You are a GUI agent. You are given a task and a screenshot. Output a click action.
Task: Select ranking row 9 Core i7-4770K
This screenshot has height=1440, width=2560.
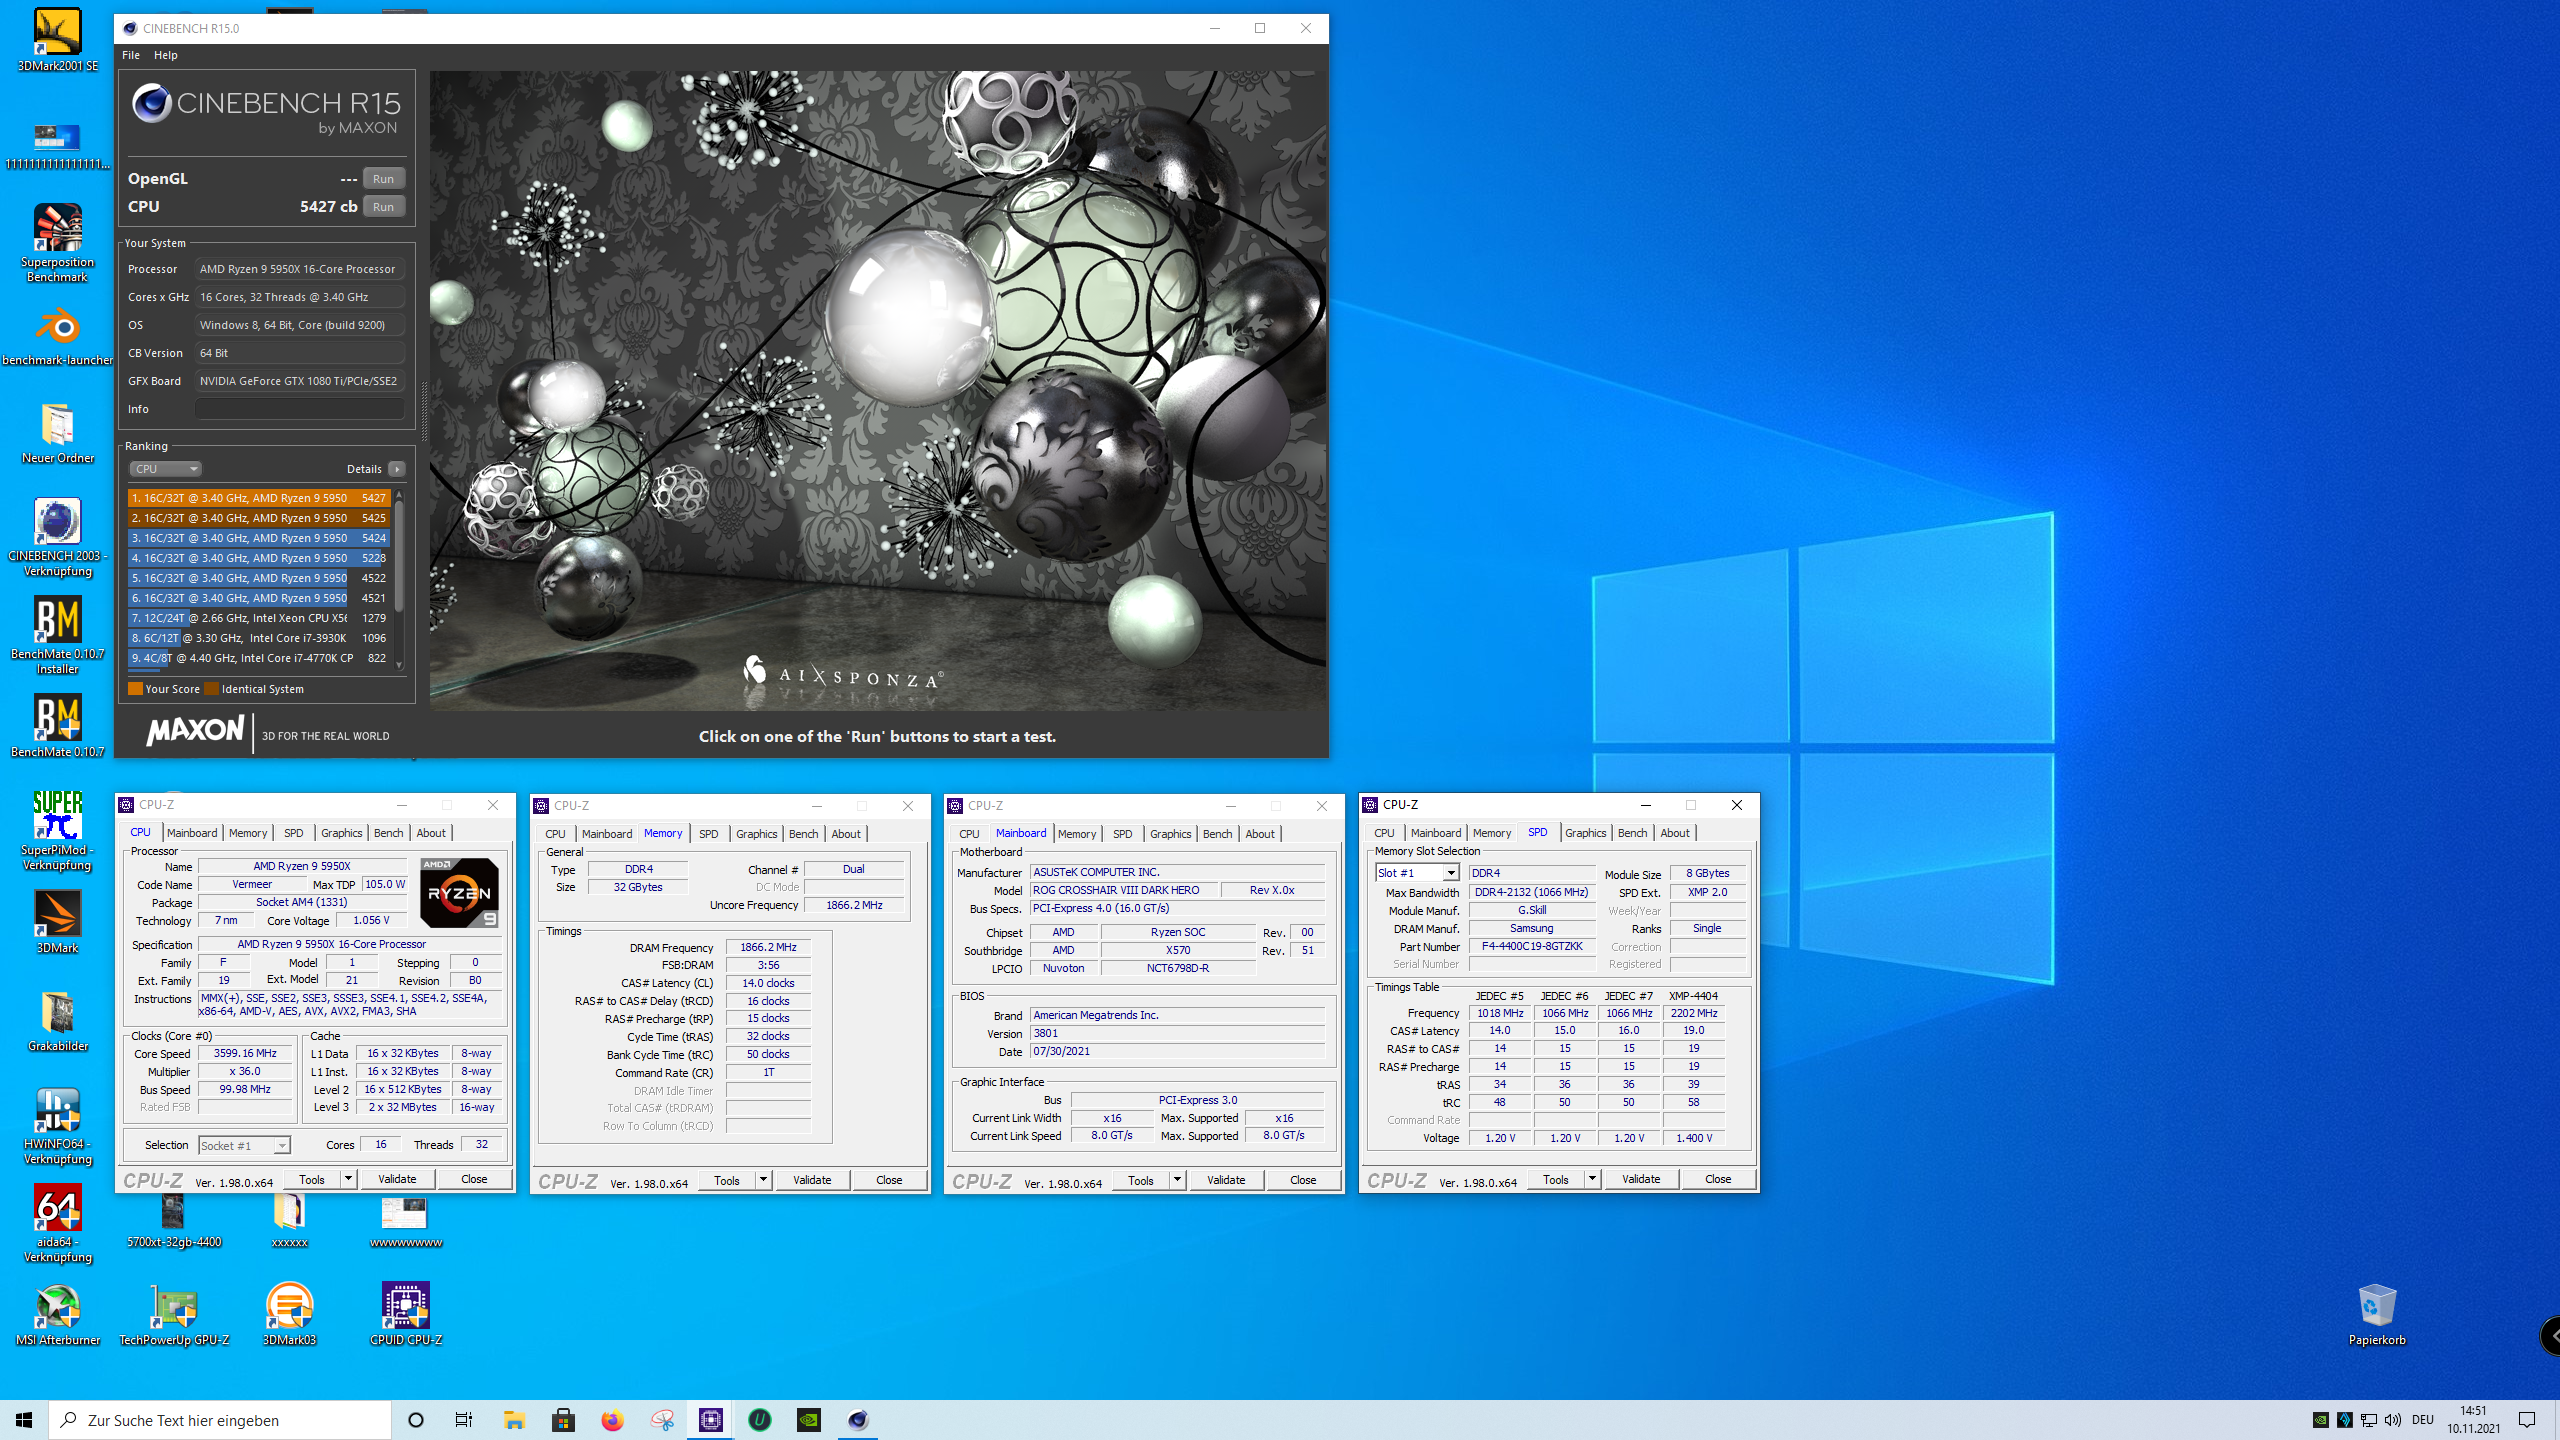(x=258, y=658)
